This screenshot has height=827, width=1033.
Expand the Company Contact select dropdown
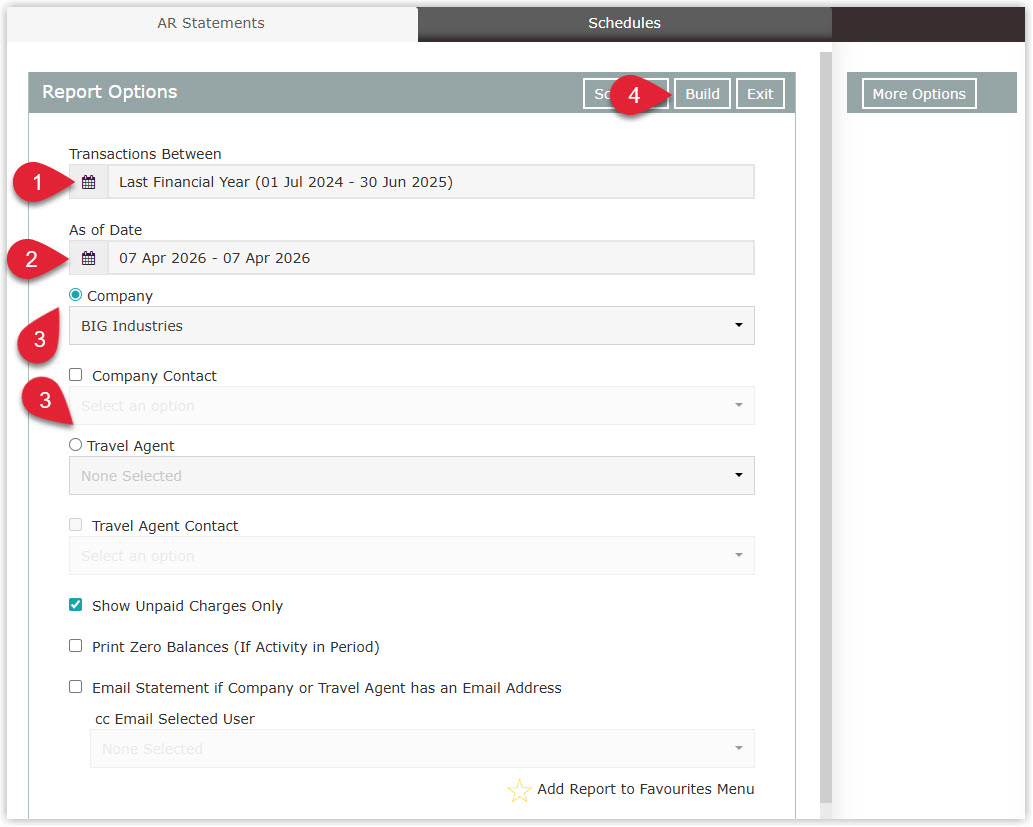coord(412,406)
